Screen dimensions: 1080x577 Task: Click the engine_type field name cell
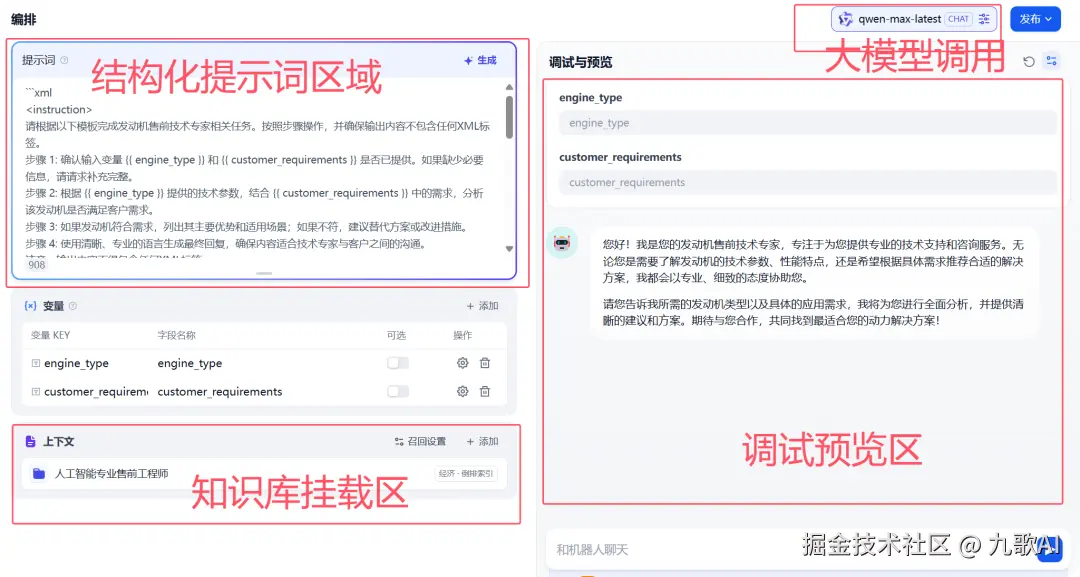189,363
